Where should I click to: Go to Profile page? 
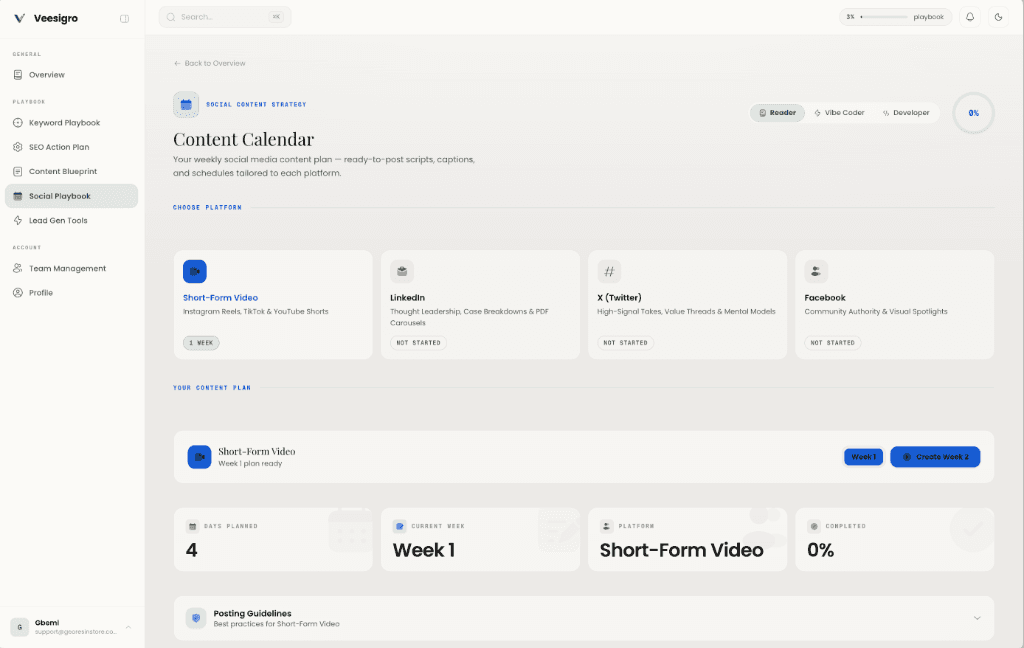(x=71, y=293)
